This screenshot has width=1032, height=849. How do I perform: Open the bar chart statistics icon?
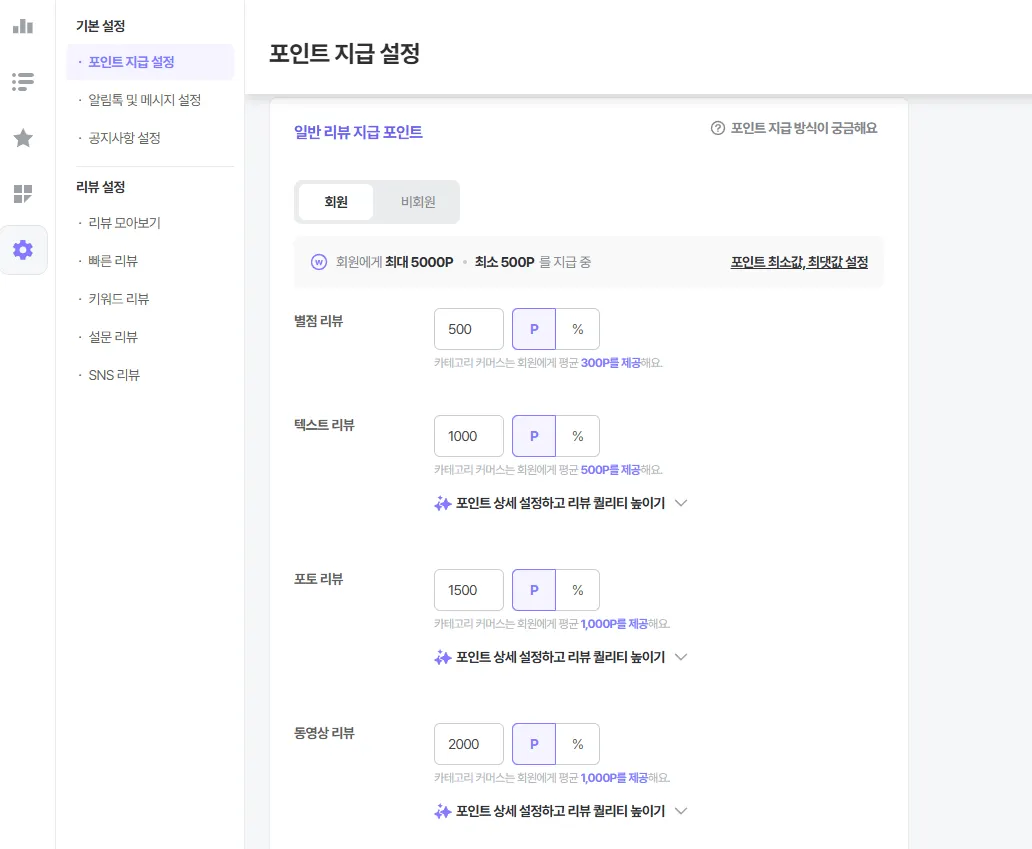pyautogui.click(x=23, y=26)
